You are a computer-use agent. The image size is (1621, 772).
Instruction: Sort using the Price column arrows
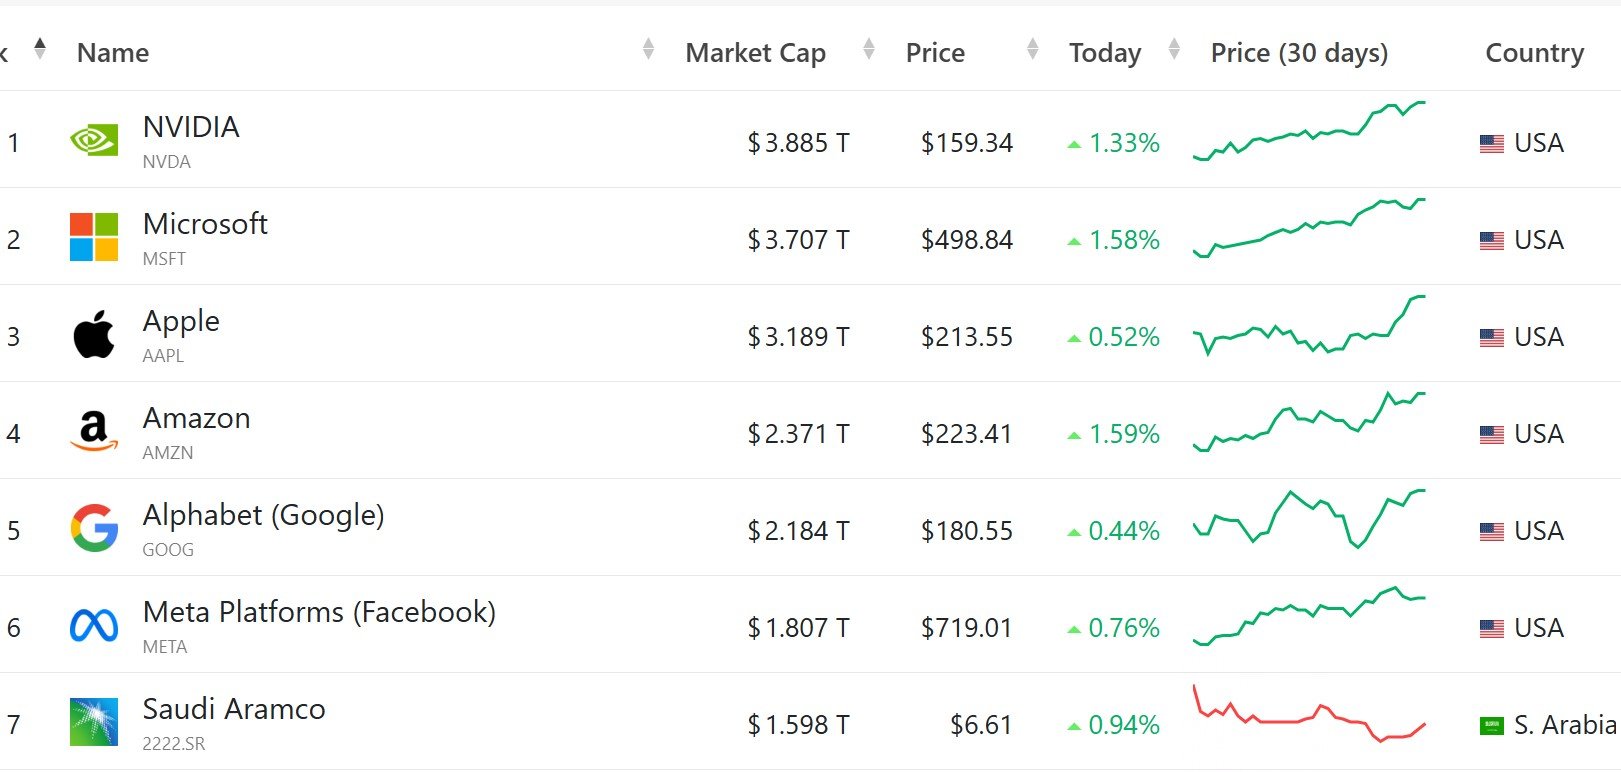1033,48
